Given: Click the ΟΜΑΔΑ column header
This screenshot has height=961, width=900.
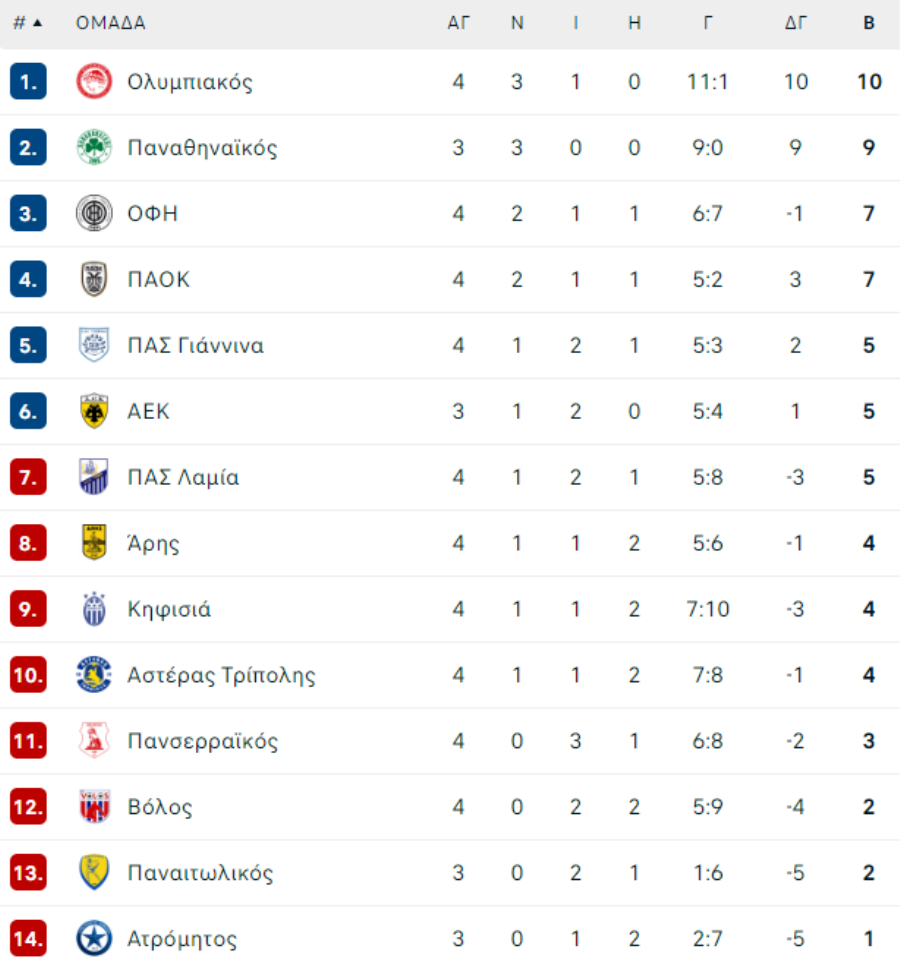Looking at the screenshot, I should point(111,23).
